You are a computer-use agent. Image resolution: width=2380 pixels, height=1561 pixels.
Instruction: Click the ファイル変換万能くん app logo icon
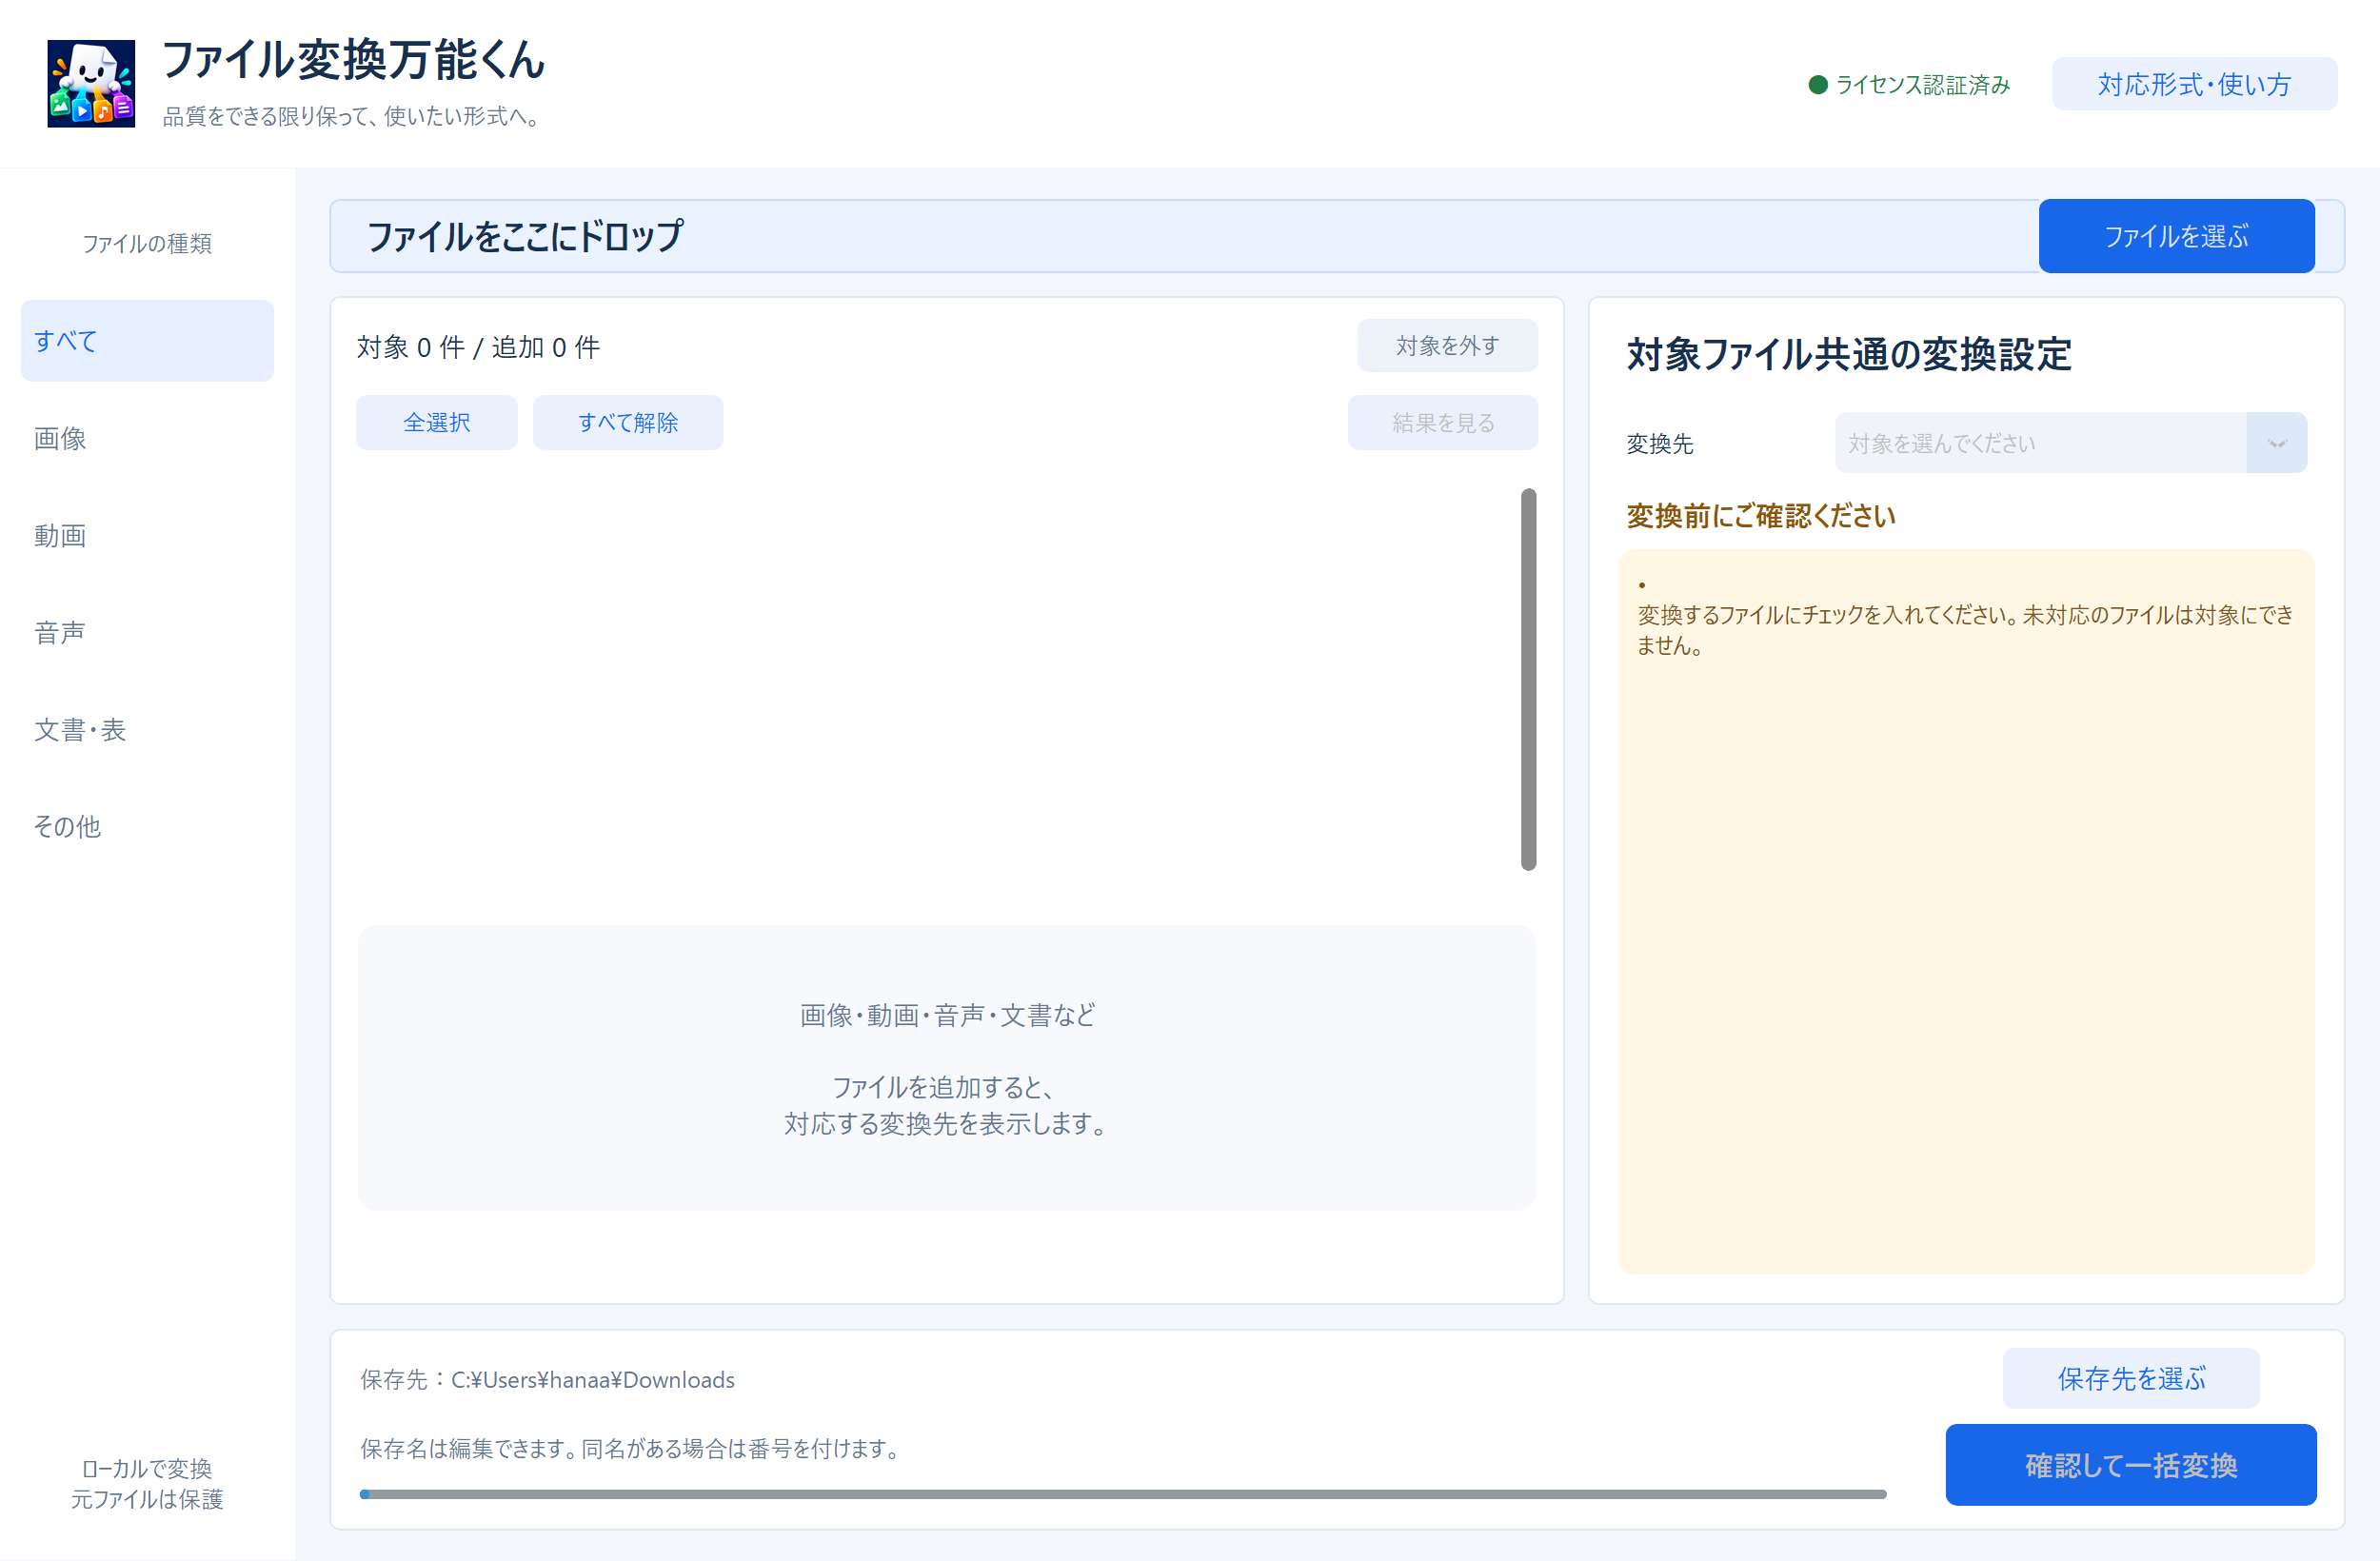pyautogui.click(x=91, y=84)
